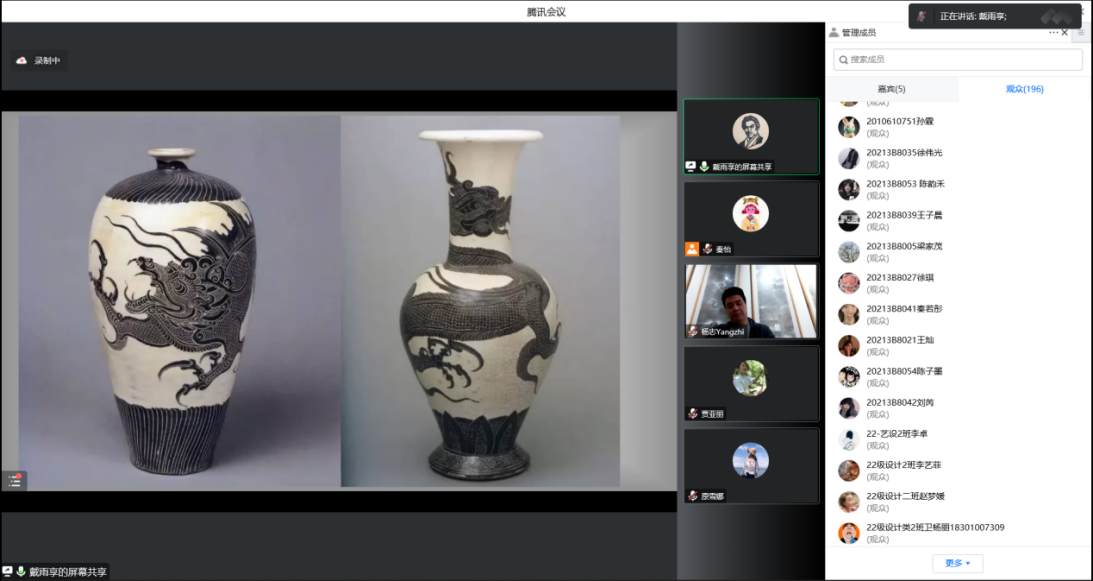Click the cloud recording 录制中 indicator
Image resolution: width=1093 pixels, height=581 pixels.
pos(39,61)
